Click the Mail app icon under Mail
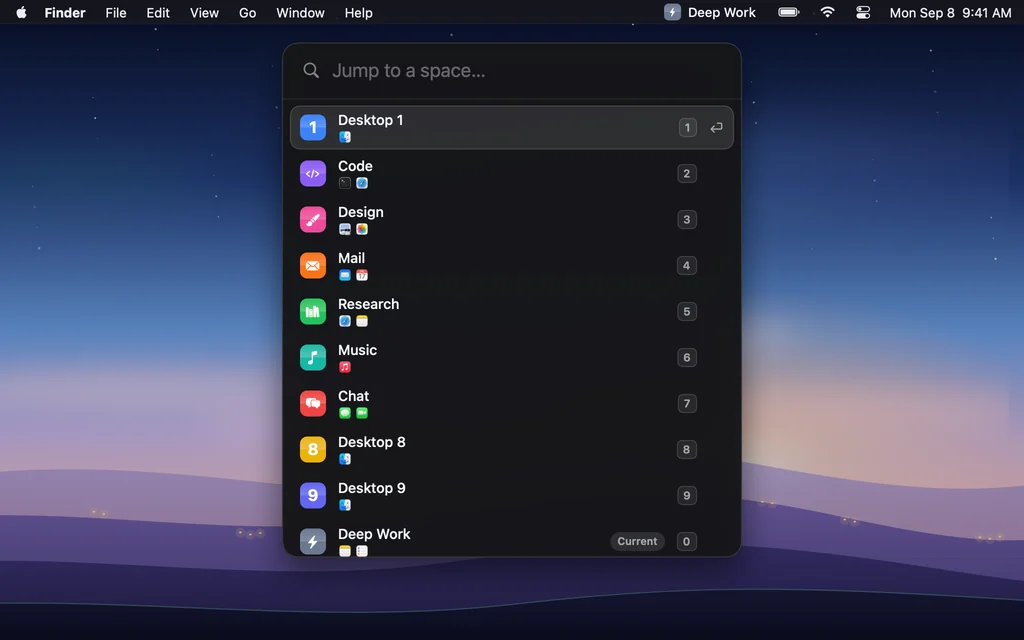 345,276
